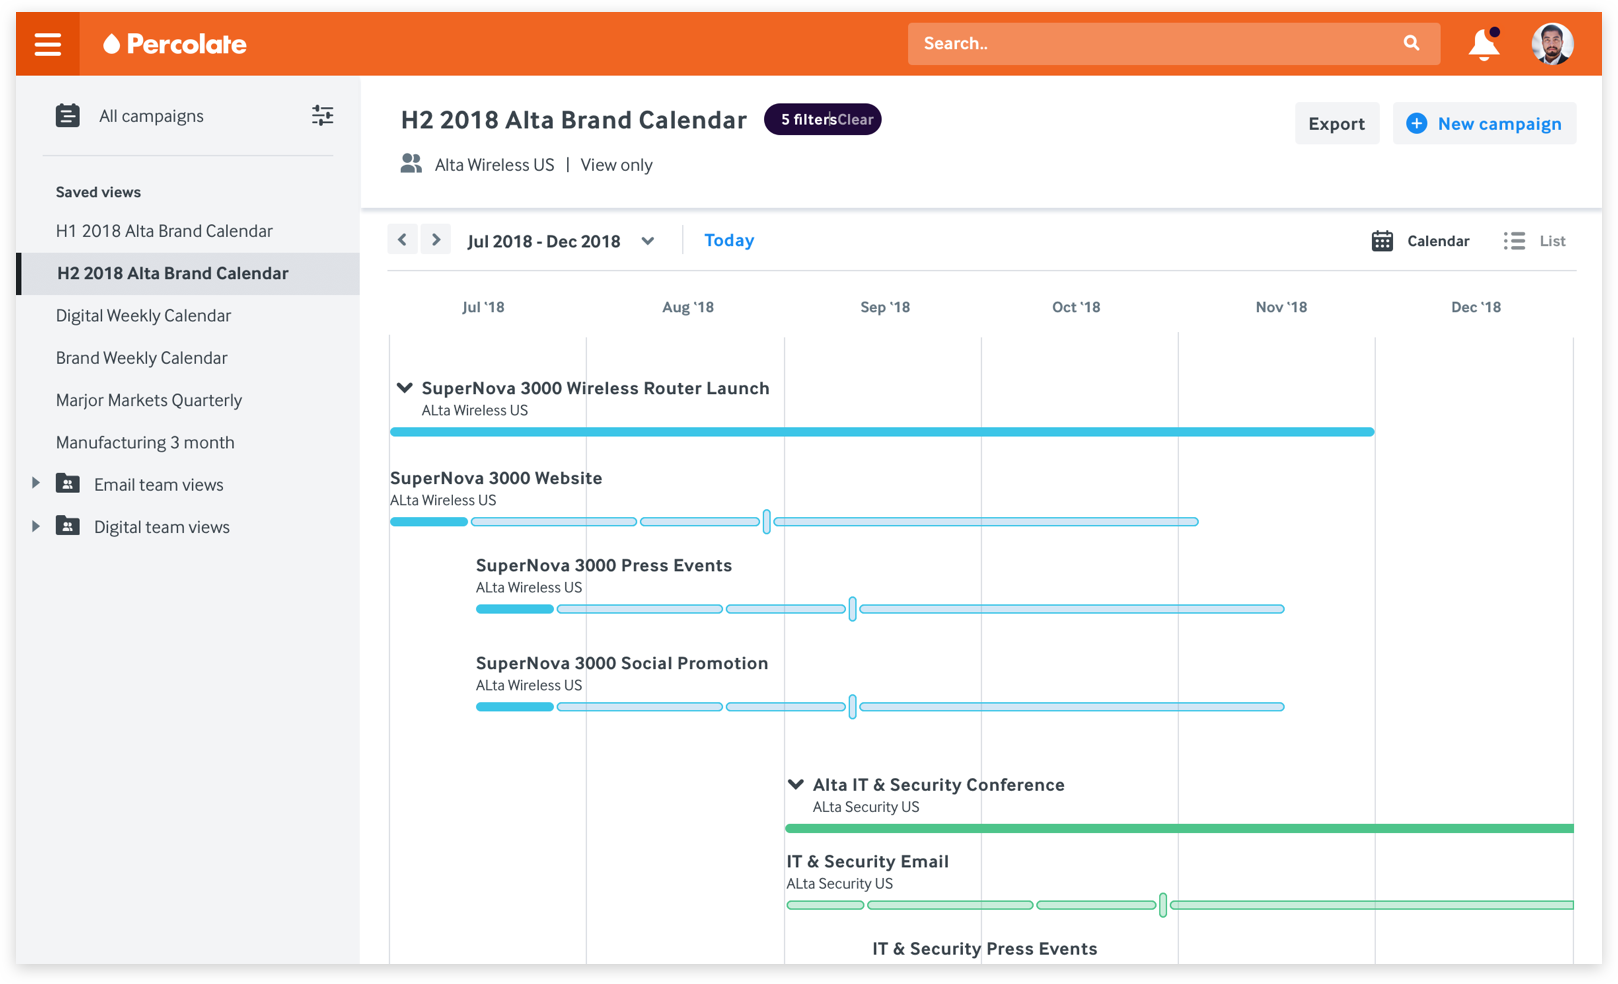Go to the previous date range

[402, 240]
